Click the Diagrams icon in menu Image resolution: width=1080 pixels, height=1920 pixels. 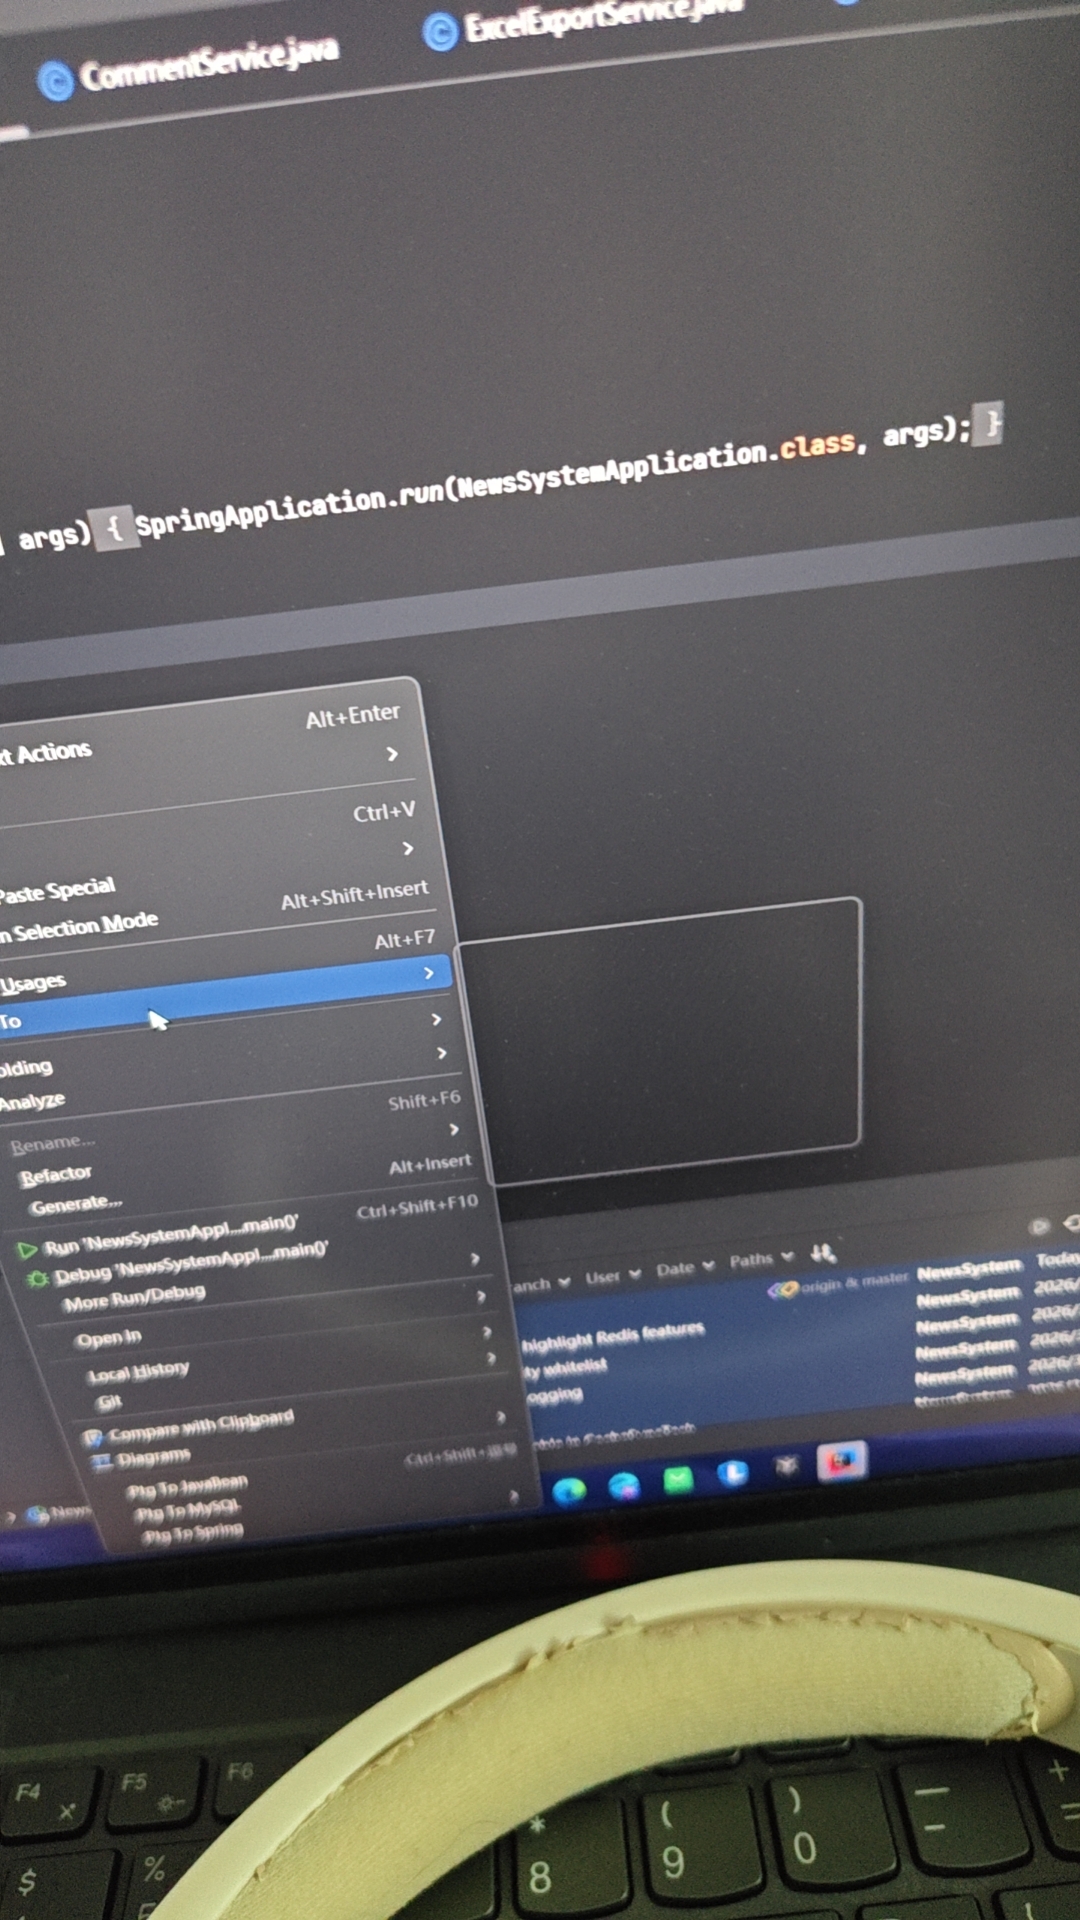pos(101,1462)
